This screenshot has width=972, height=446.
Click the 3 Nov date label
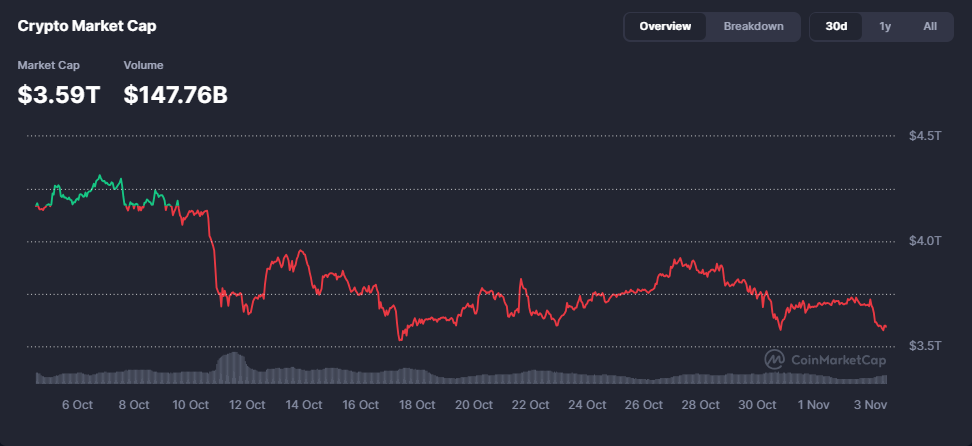[x=870, y=405]
